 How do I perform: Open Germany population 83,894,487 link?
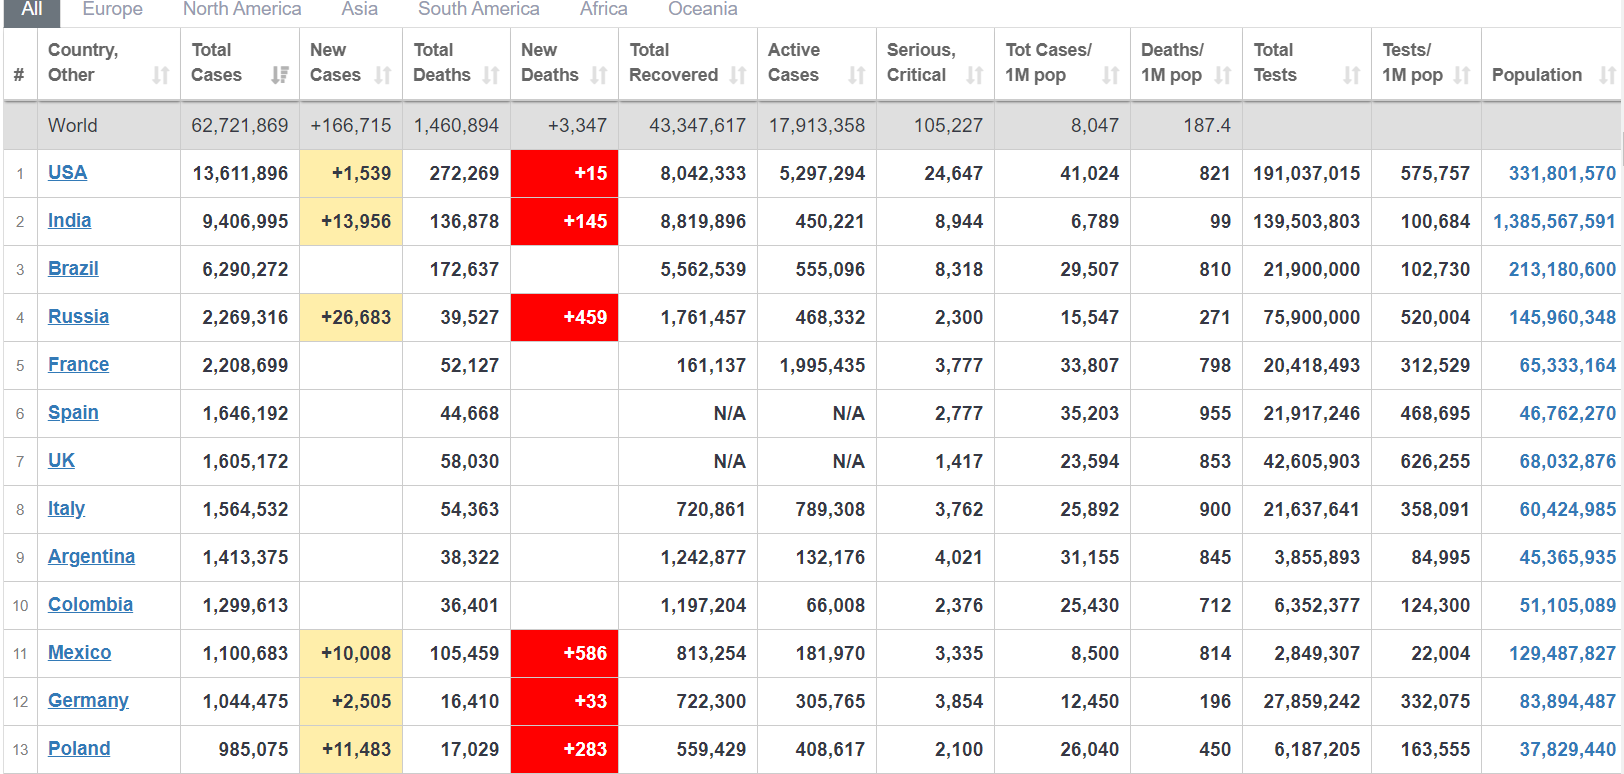[x=1567, y=701]
